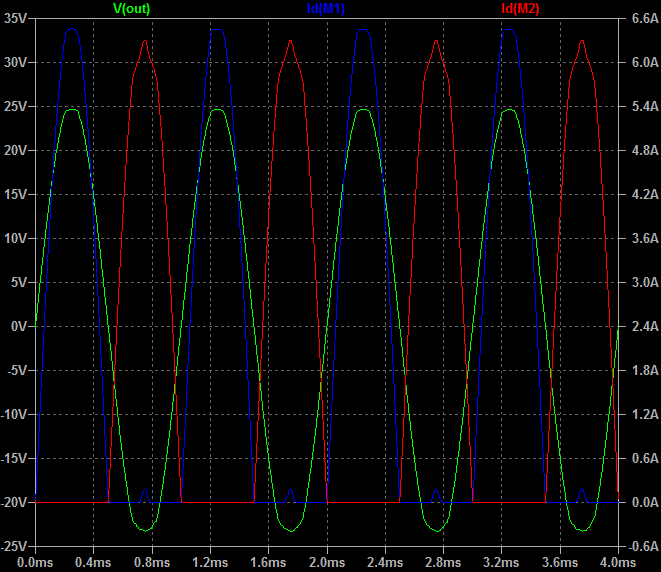Viewport: 661px width, 572px height.
Task: Click the -10V left axis label
Action: [x=14, y=414]
